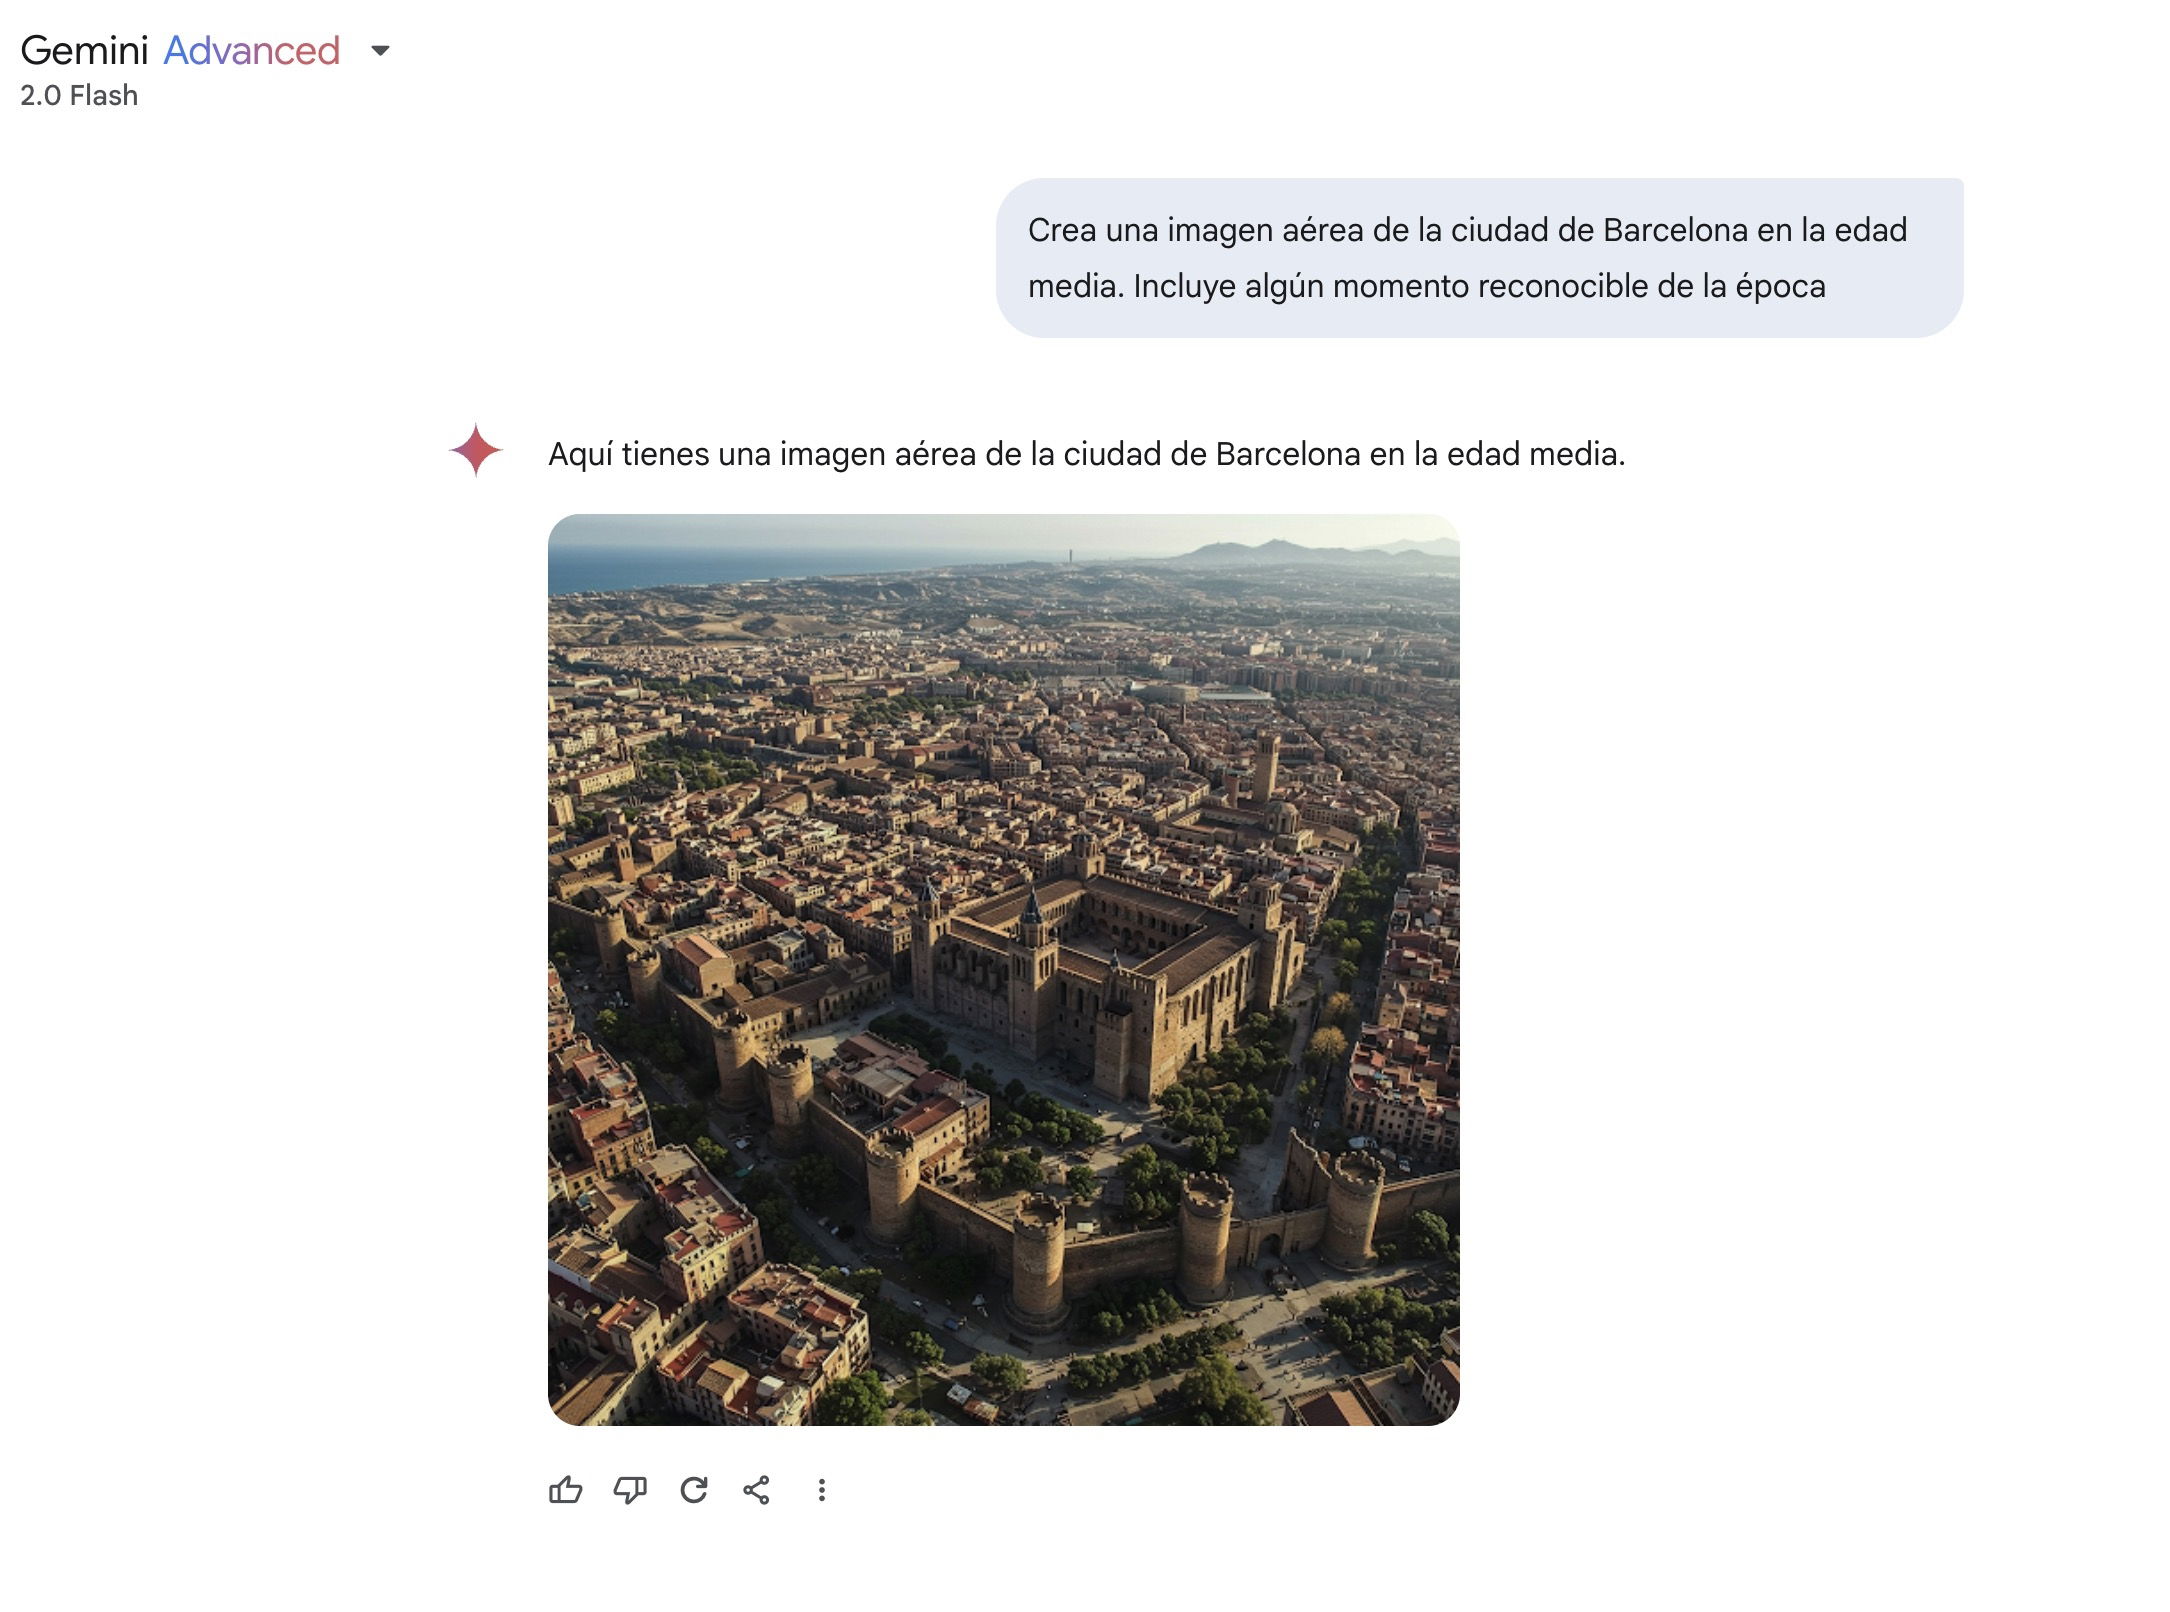Click the Gemini Advanced title
This screenshot has height=1612, width=2170.
pyautogui.click(x=180, y=50)
